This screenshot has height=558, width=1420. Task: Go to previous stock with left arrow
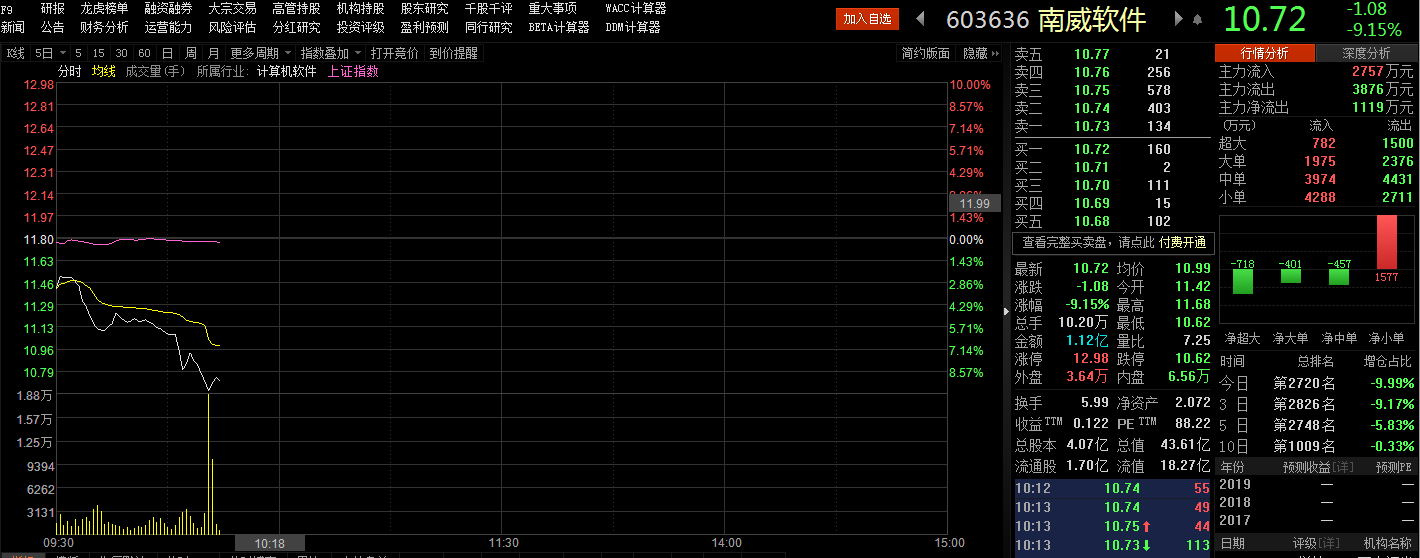click(921, 19)
